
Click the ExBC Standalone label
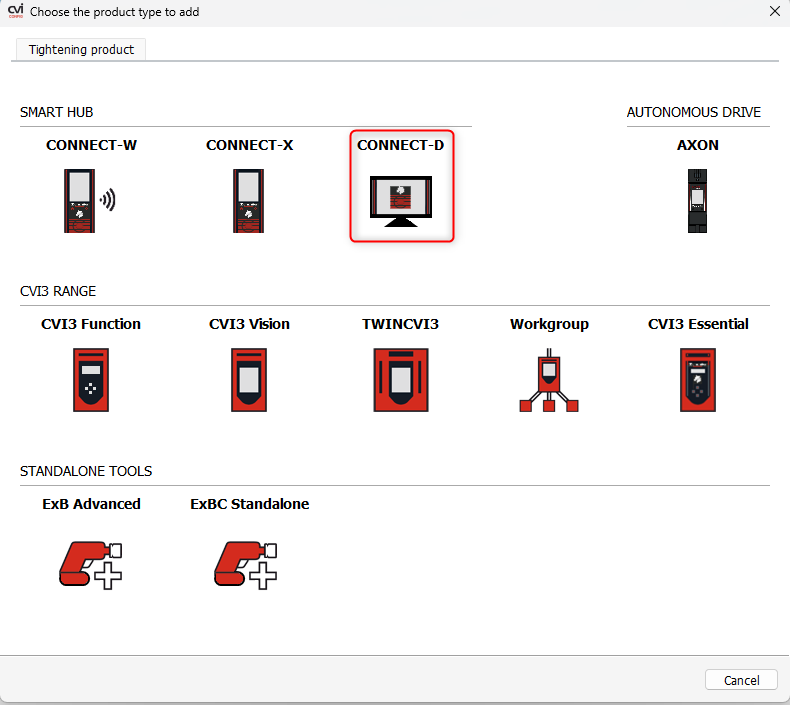250,504
